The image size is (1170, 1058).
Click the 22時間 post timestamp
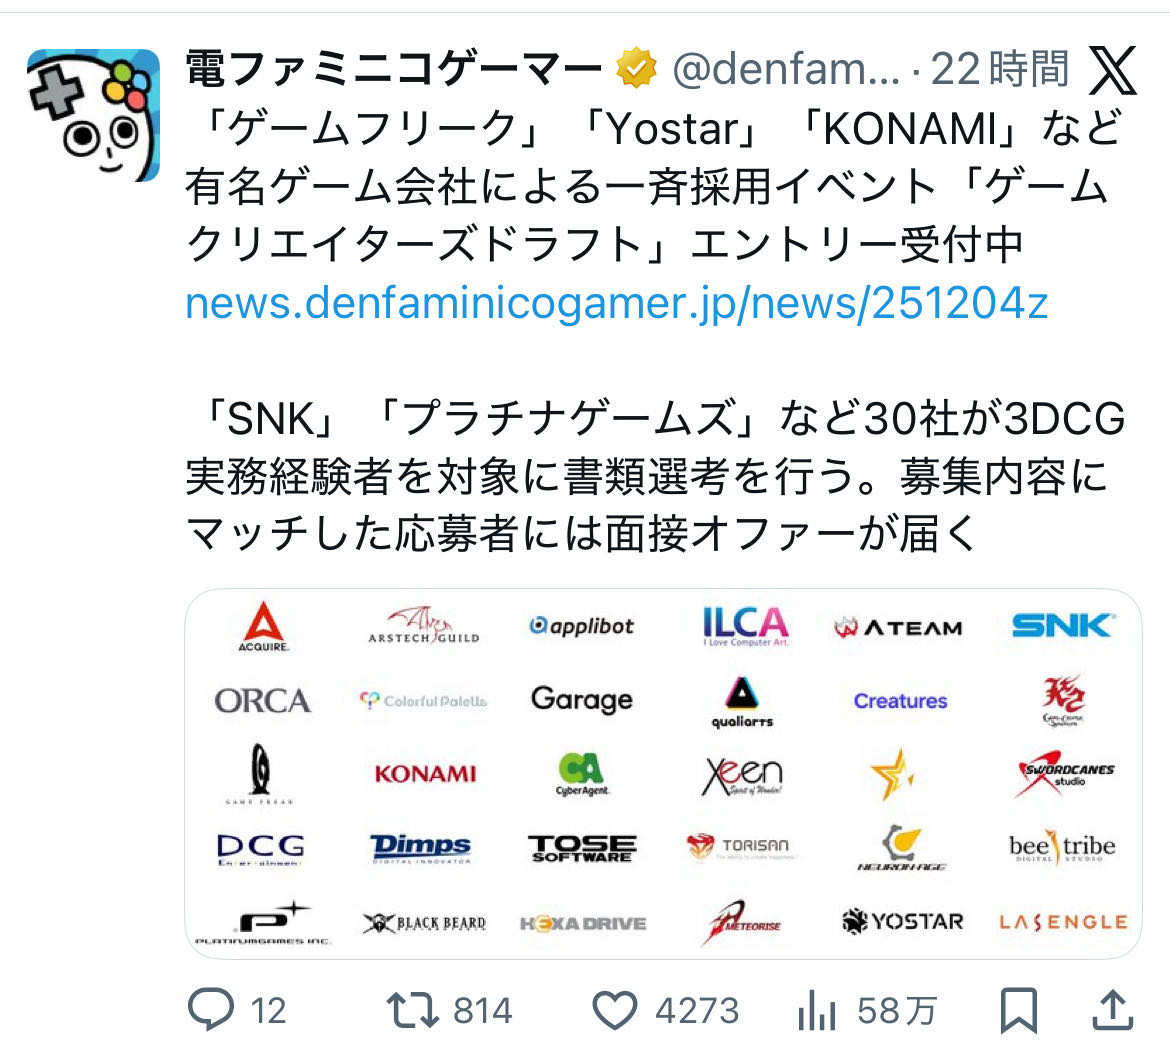click(1000, 69)
